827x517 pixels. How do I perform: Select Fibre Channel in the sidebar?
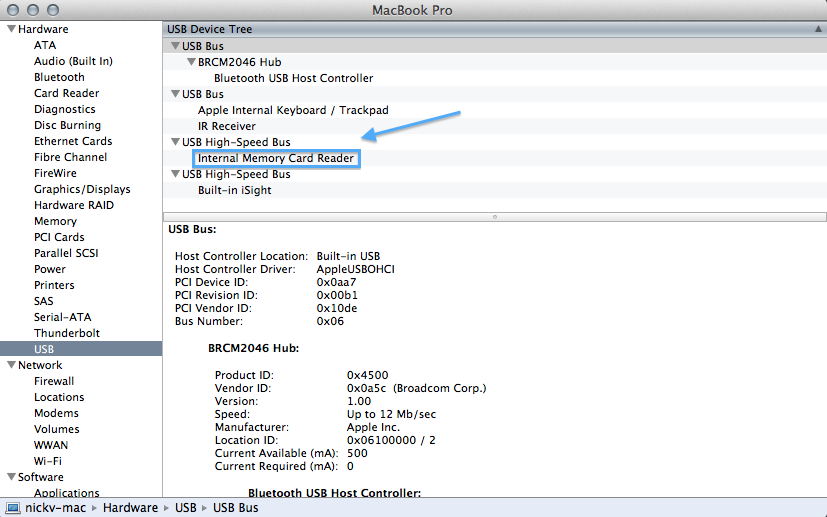pos(71,157)
